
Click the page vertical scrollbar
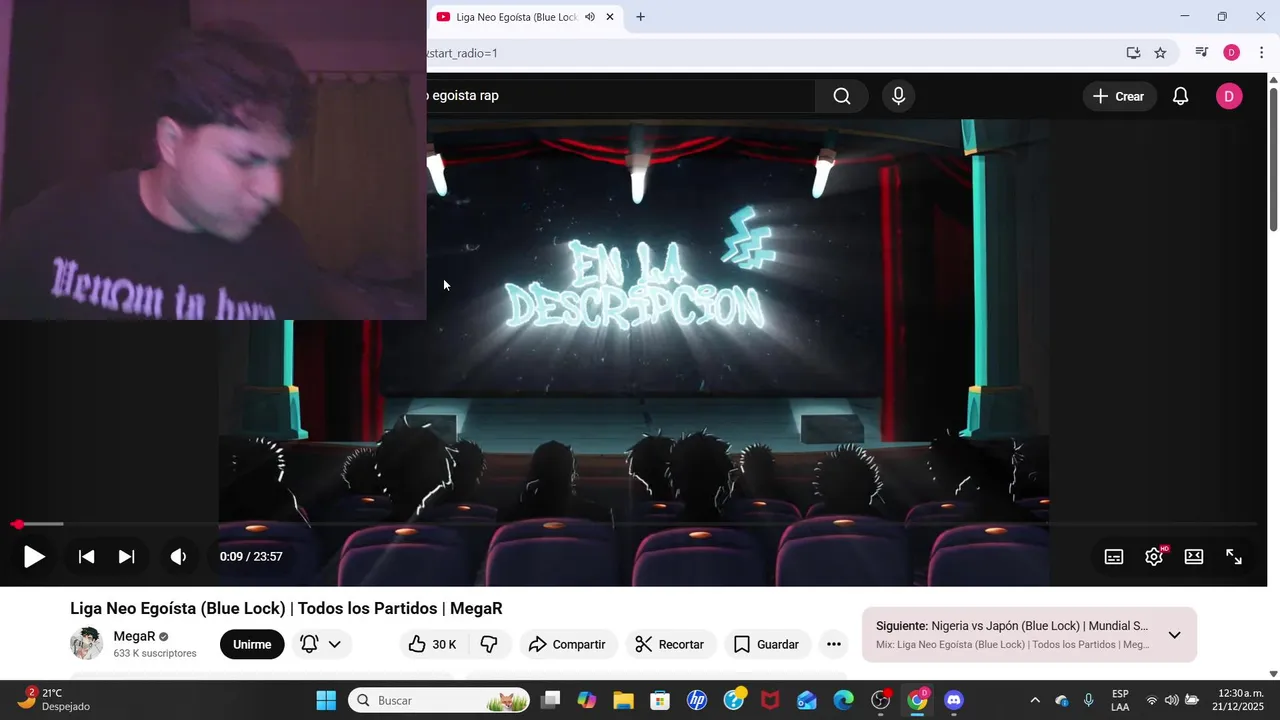pyautogui.click(x=1273, y=160)
